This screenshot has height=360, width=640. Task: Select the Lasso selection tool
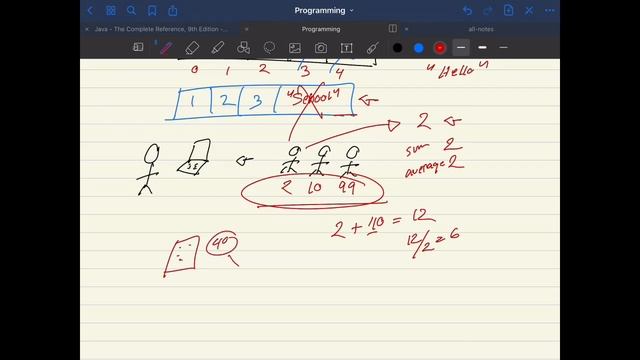[x=269, y=48]
